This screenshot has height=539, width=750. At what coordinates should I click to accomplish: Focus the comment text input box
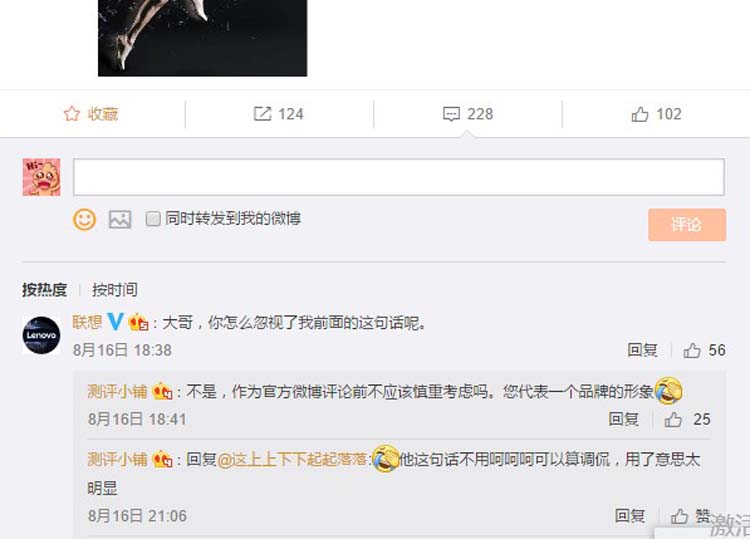tap(398, 177)
